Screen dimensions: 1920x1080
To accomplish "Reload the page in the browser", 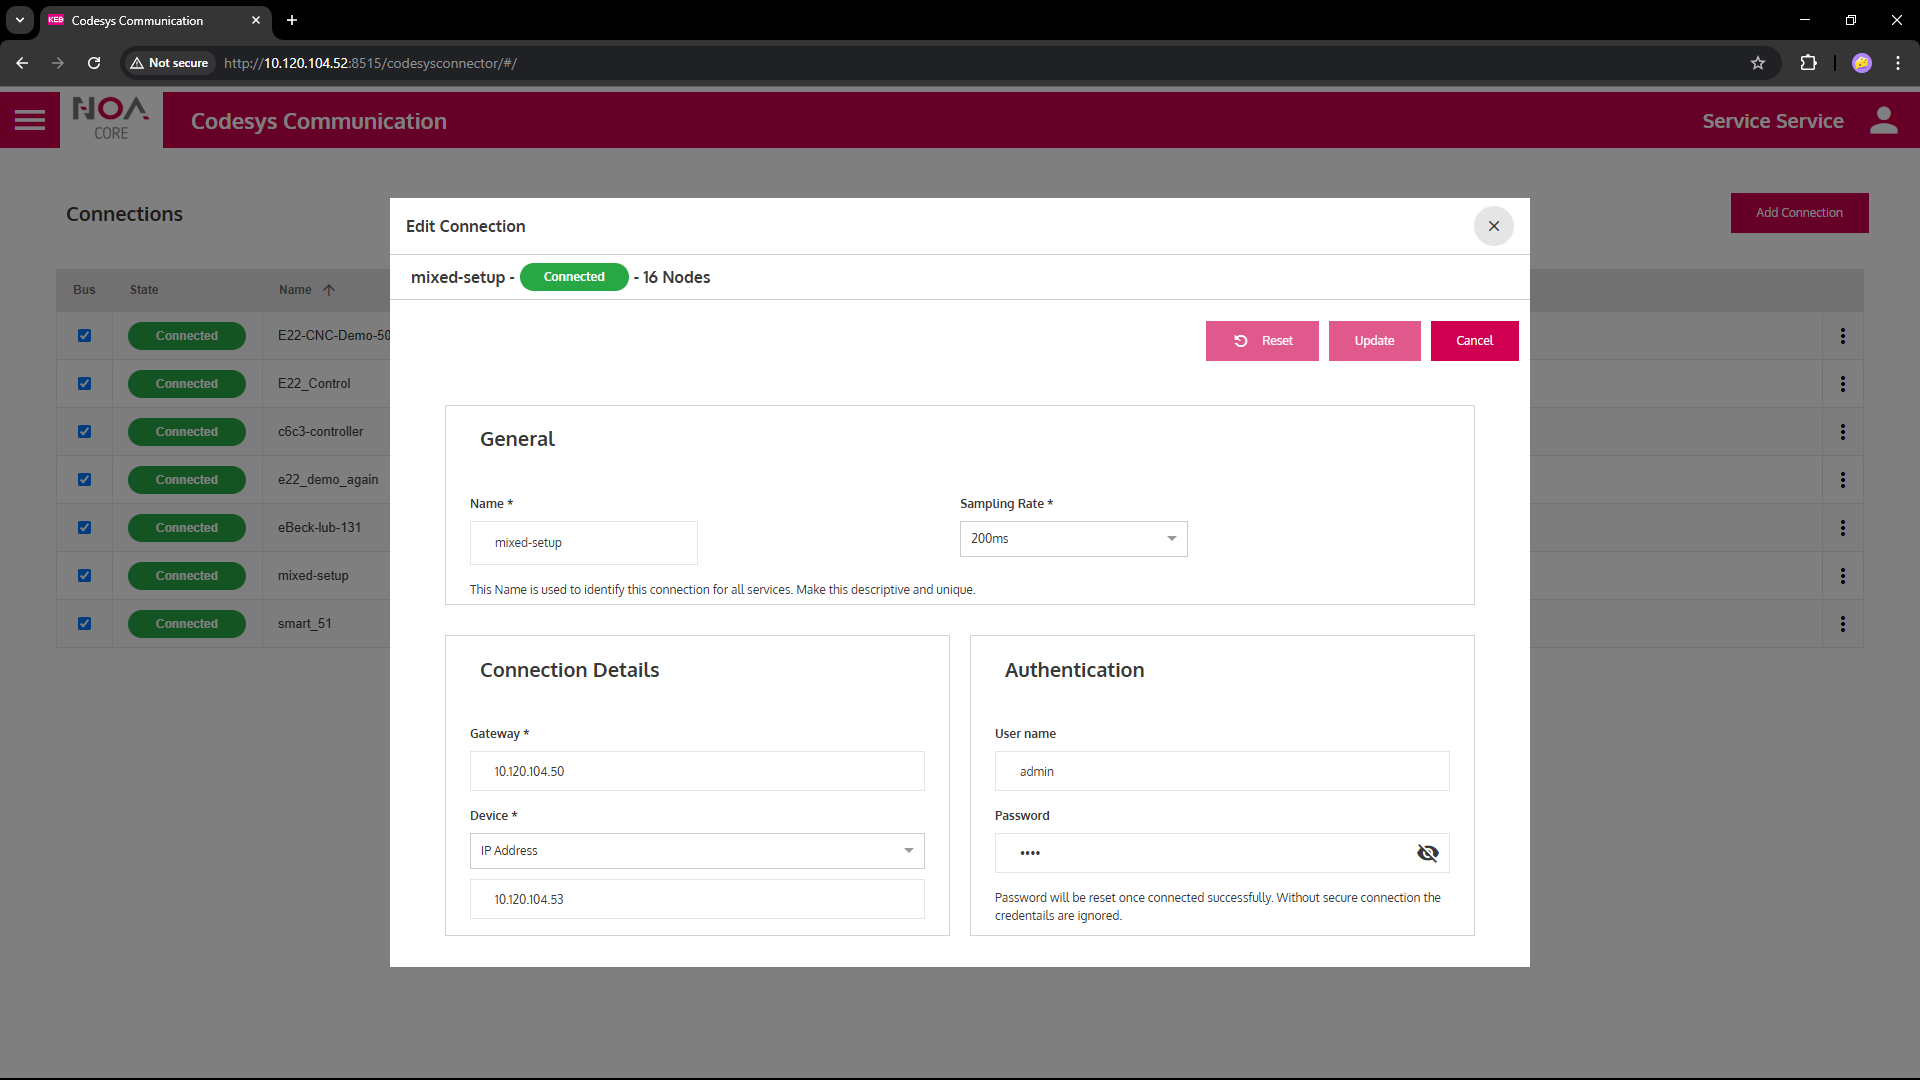I will click(x=94, y=63).
